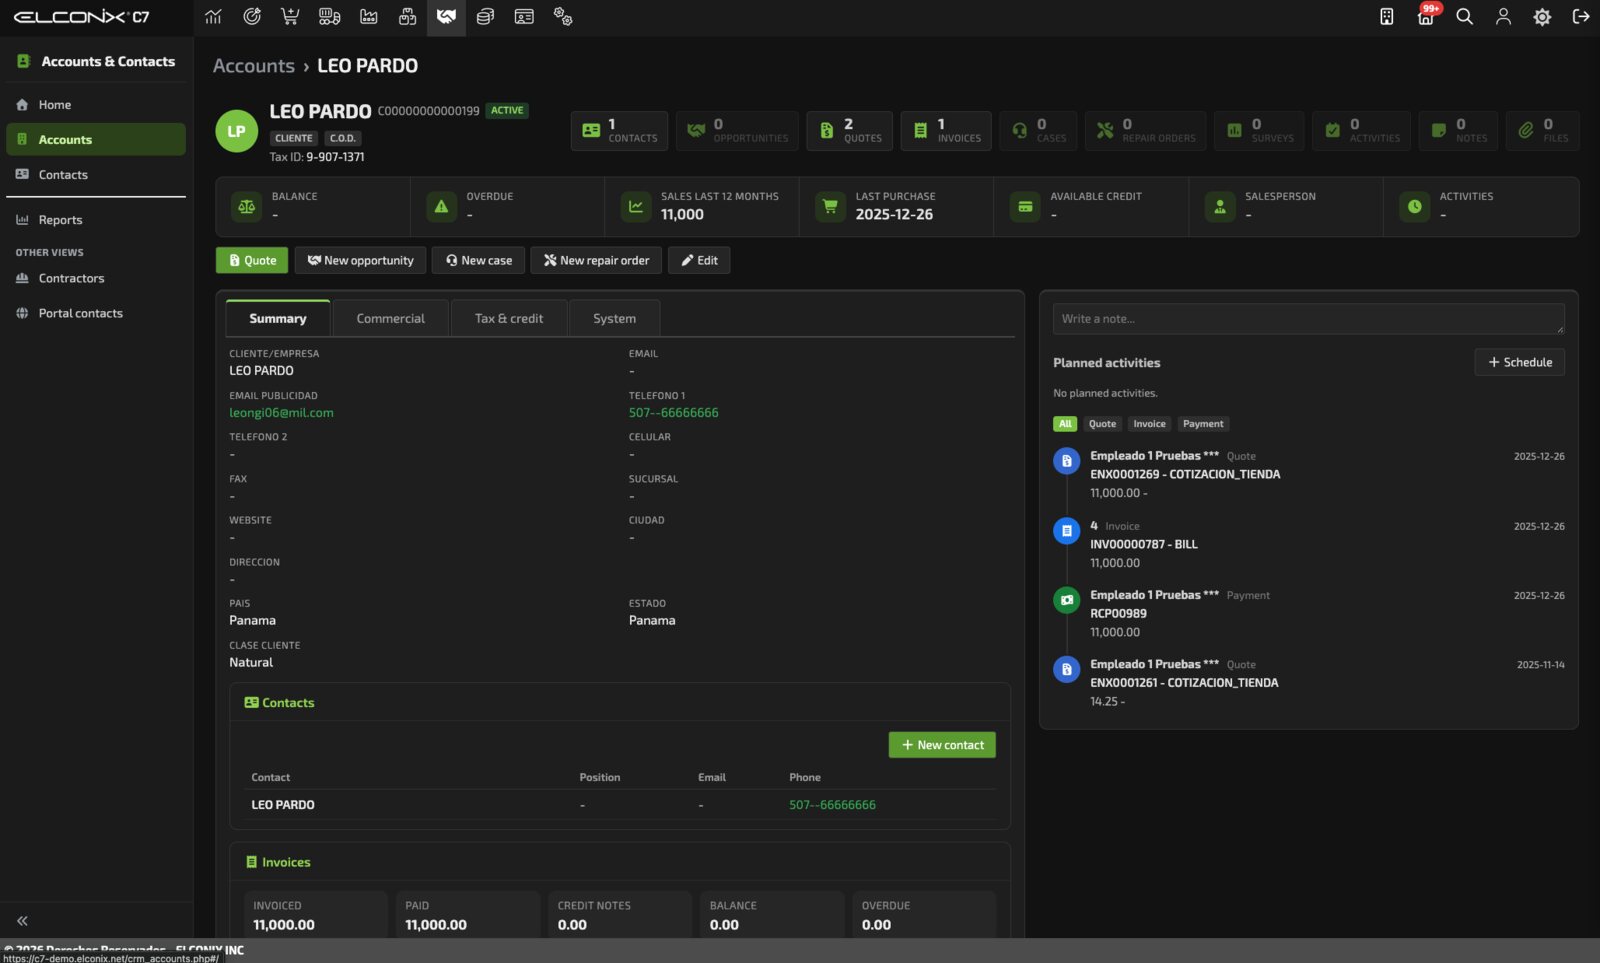The image size is (1600, 963).
Task: Open Contractors view in sidebar
Action: click(x=96, y=279)
